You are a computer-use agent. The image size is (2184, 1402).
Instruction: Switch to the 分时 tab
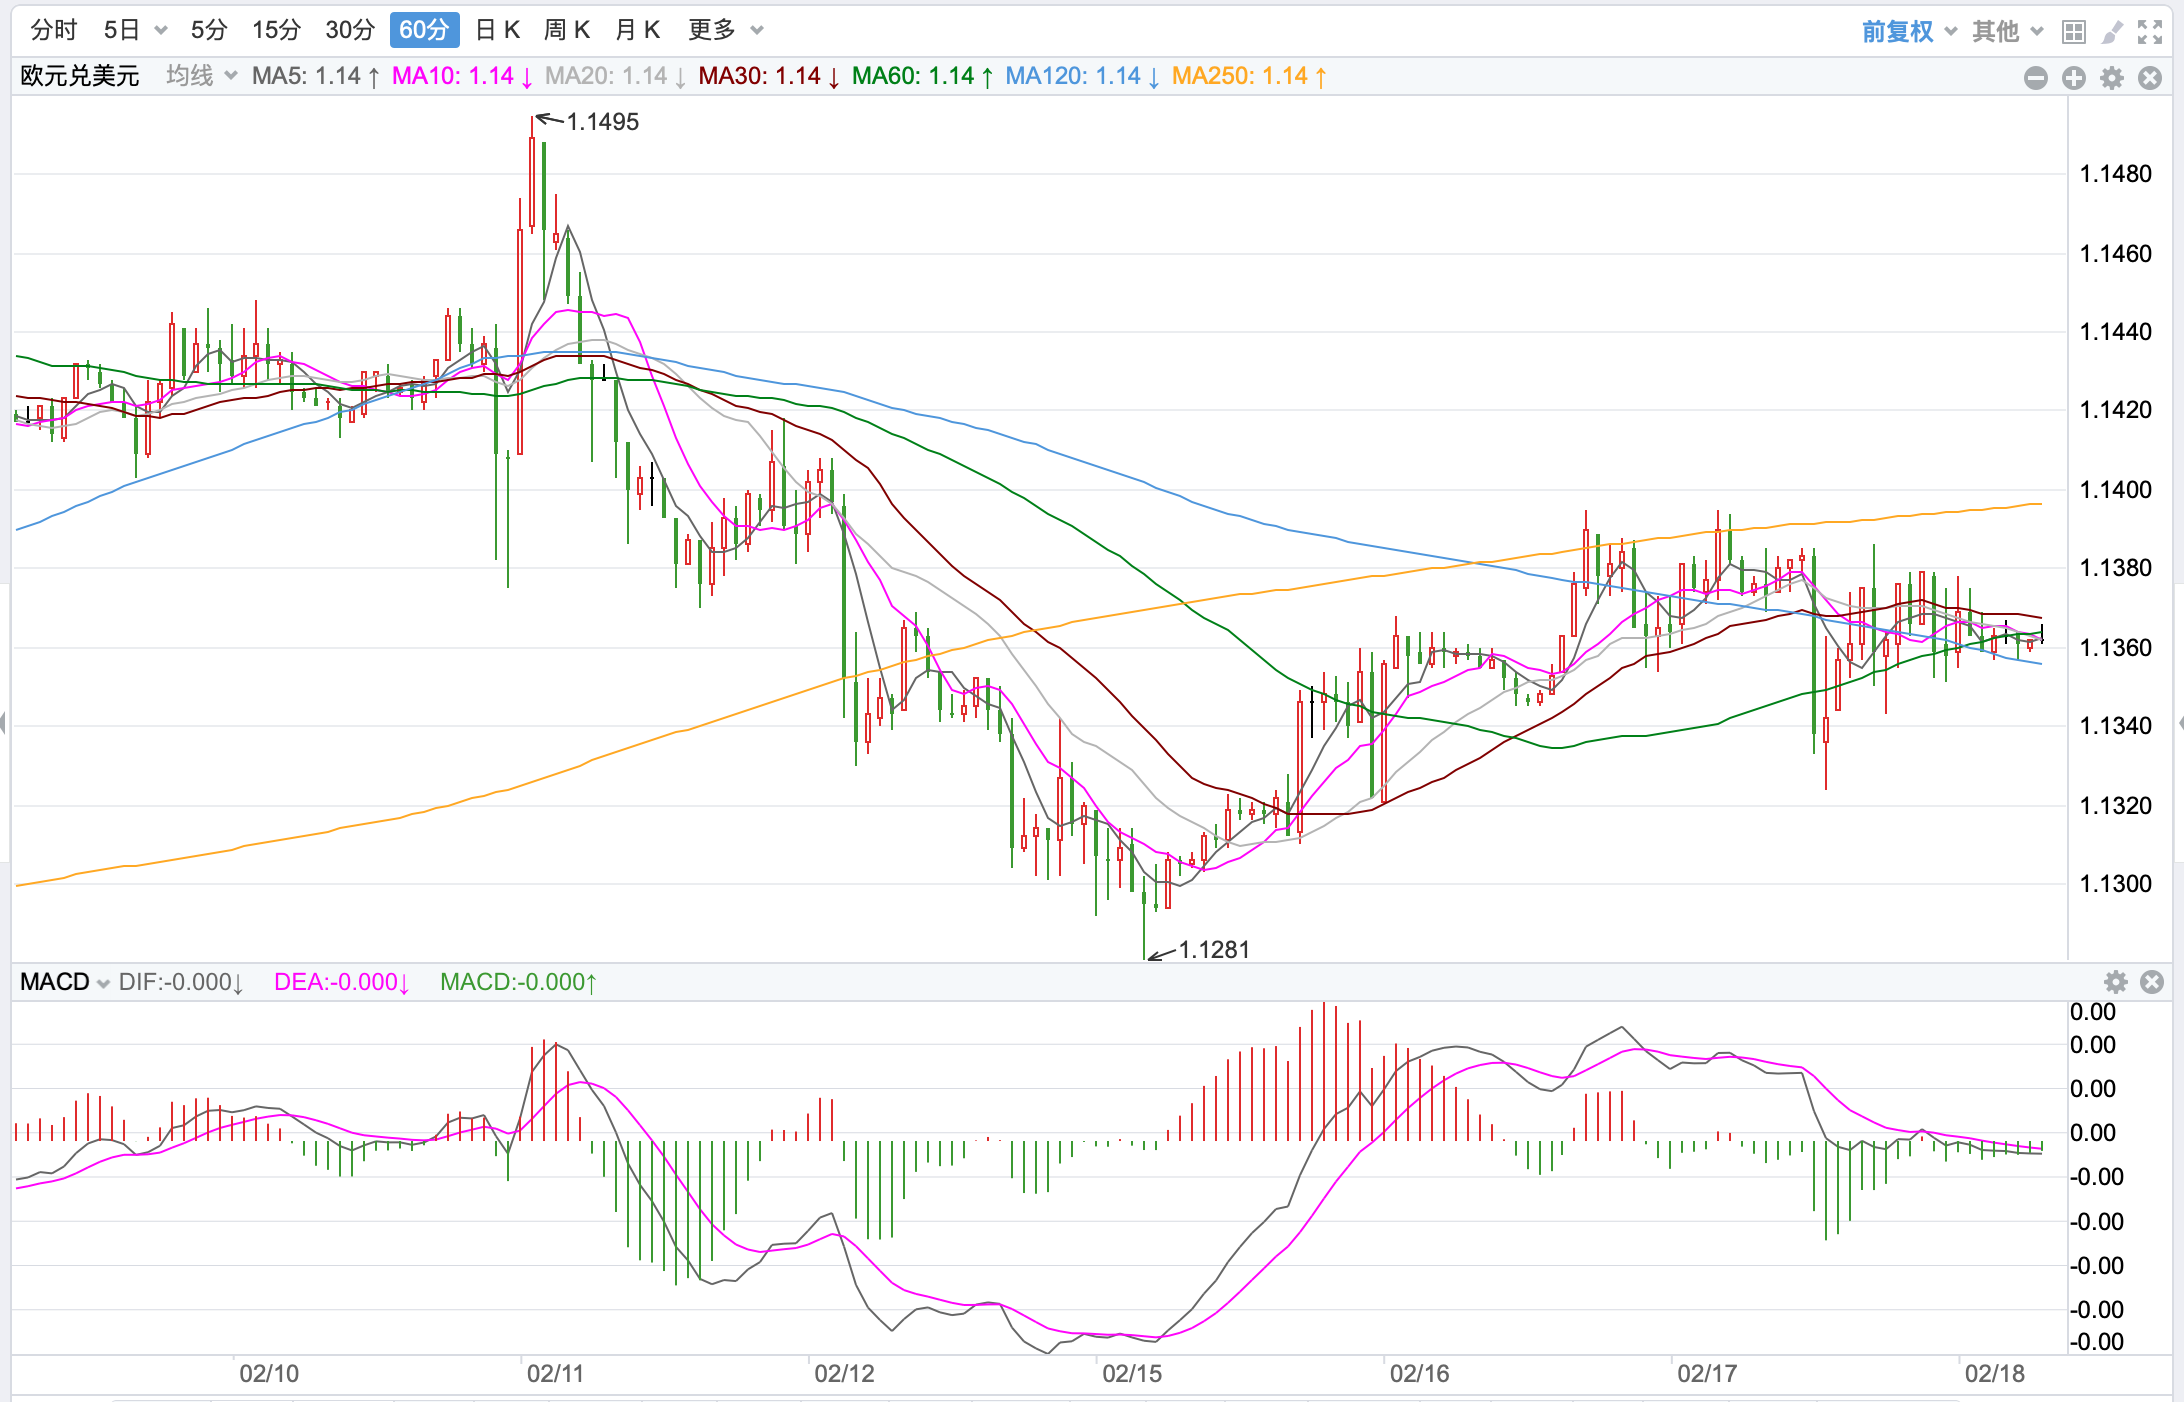pos(53,30)
